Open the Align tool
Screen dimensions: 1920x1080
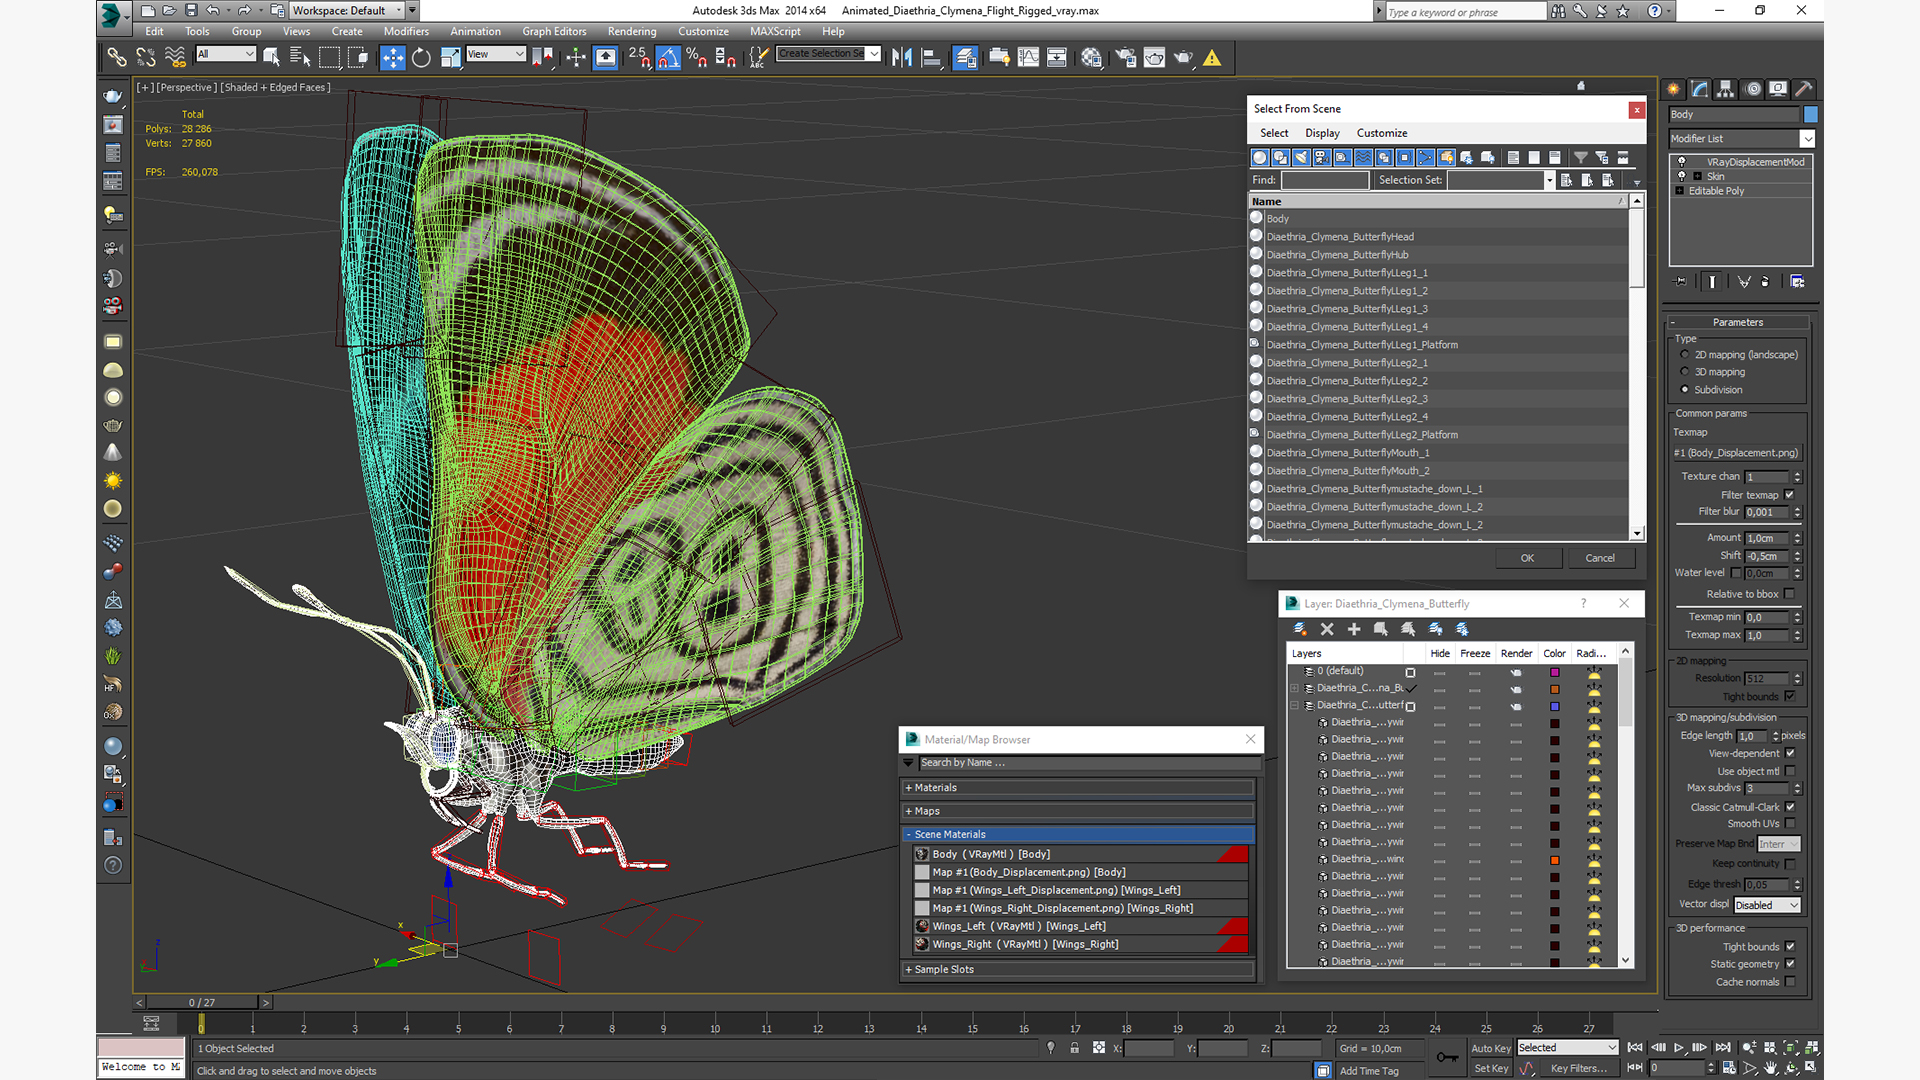coord(931,58)
